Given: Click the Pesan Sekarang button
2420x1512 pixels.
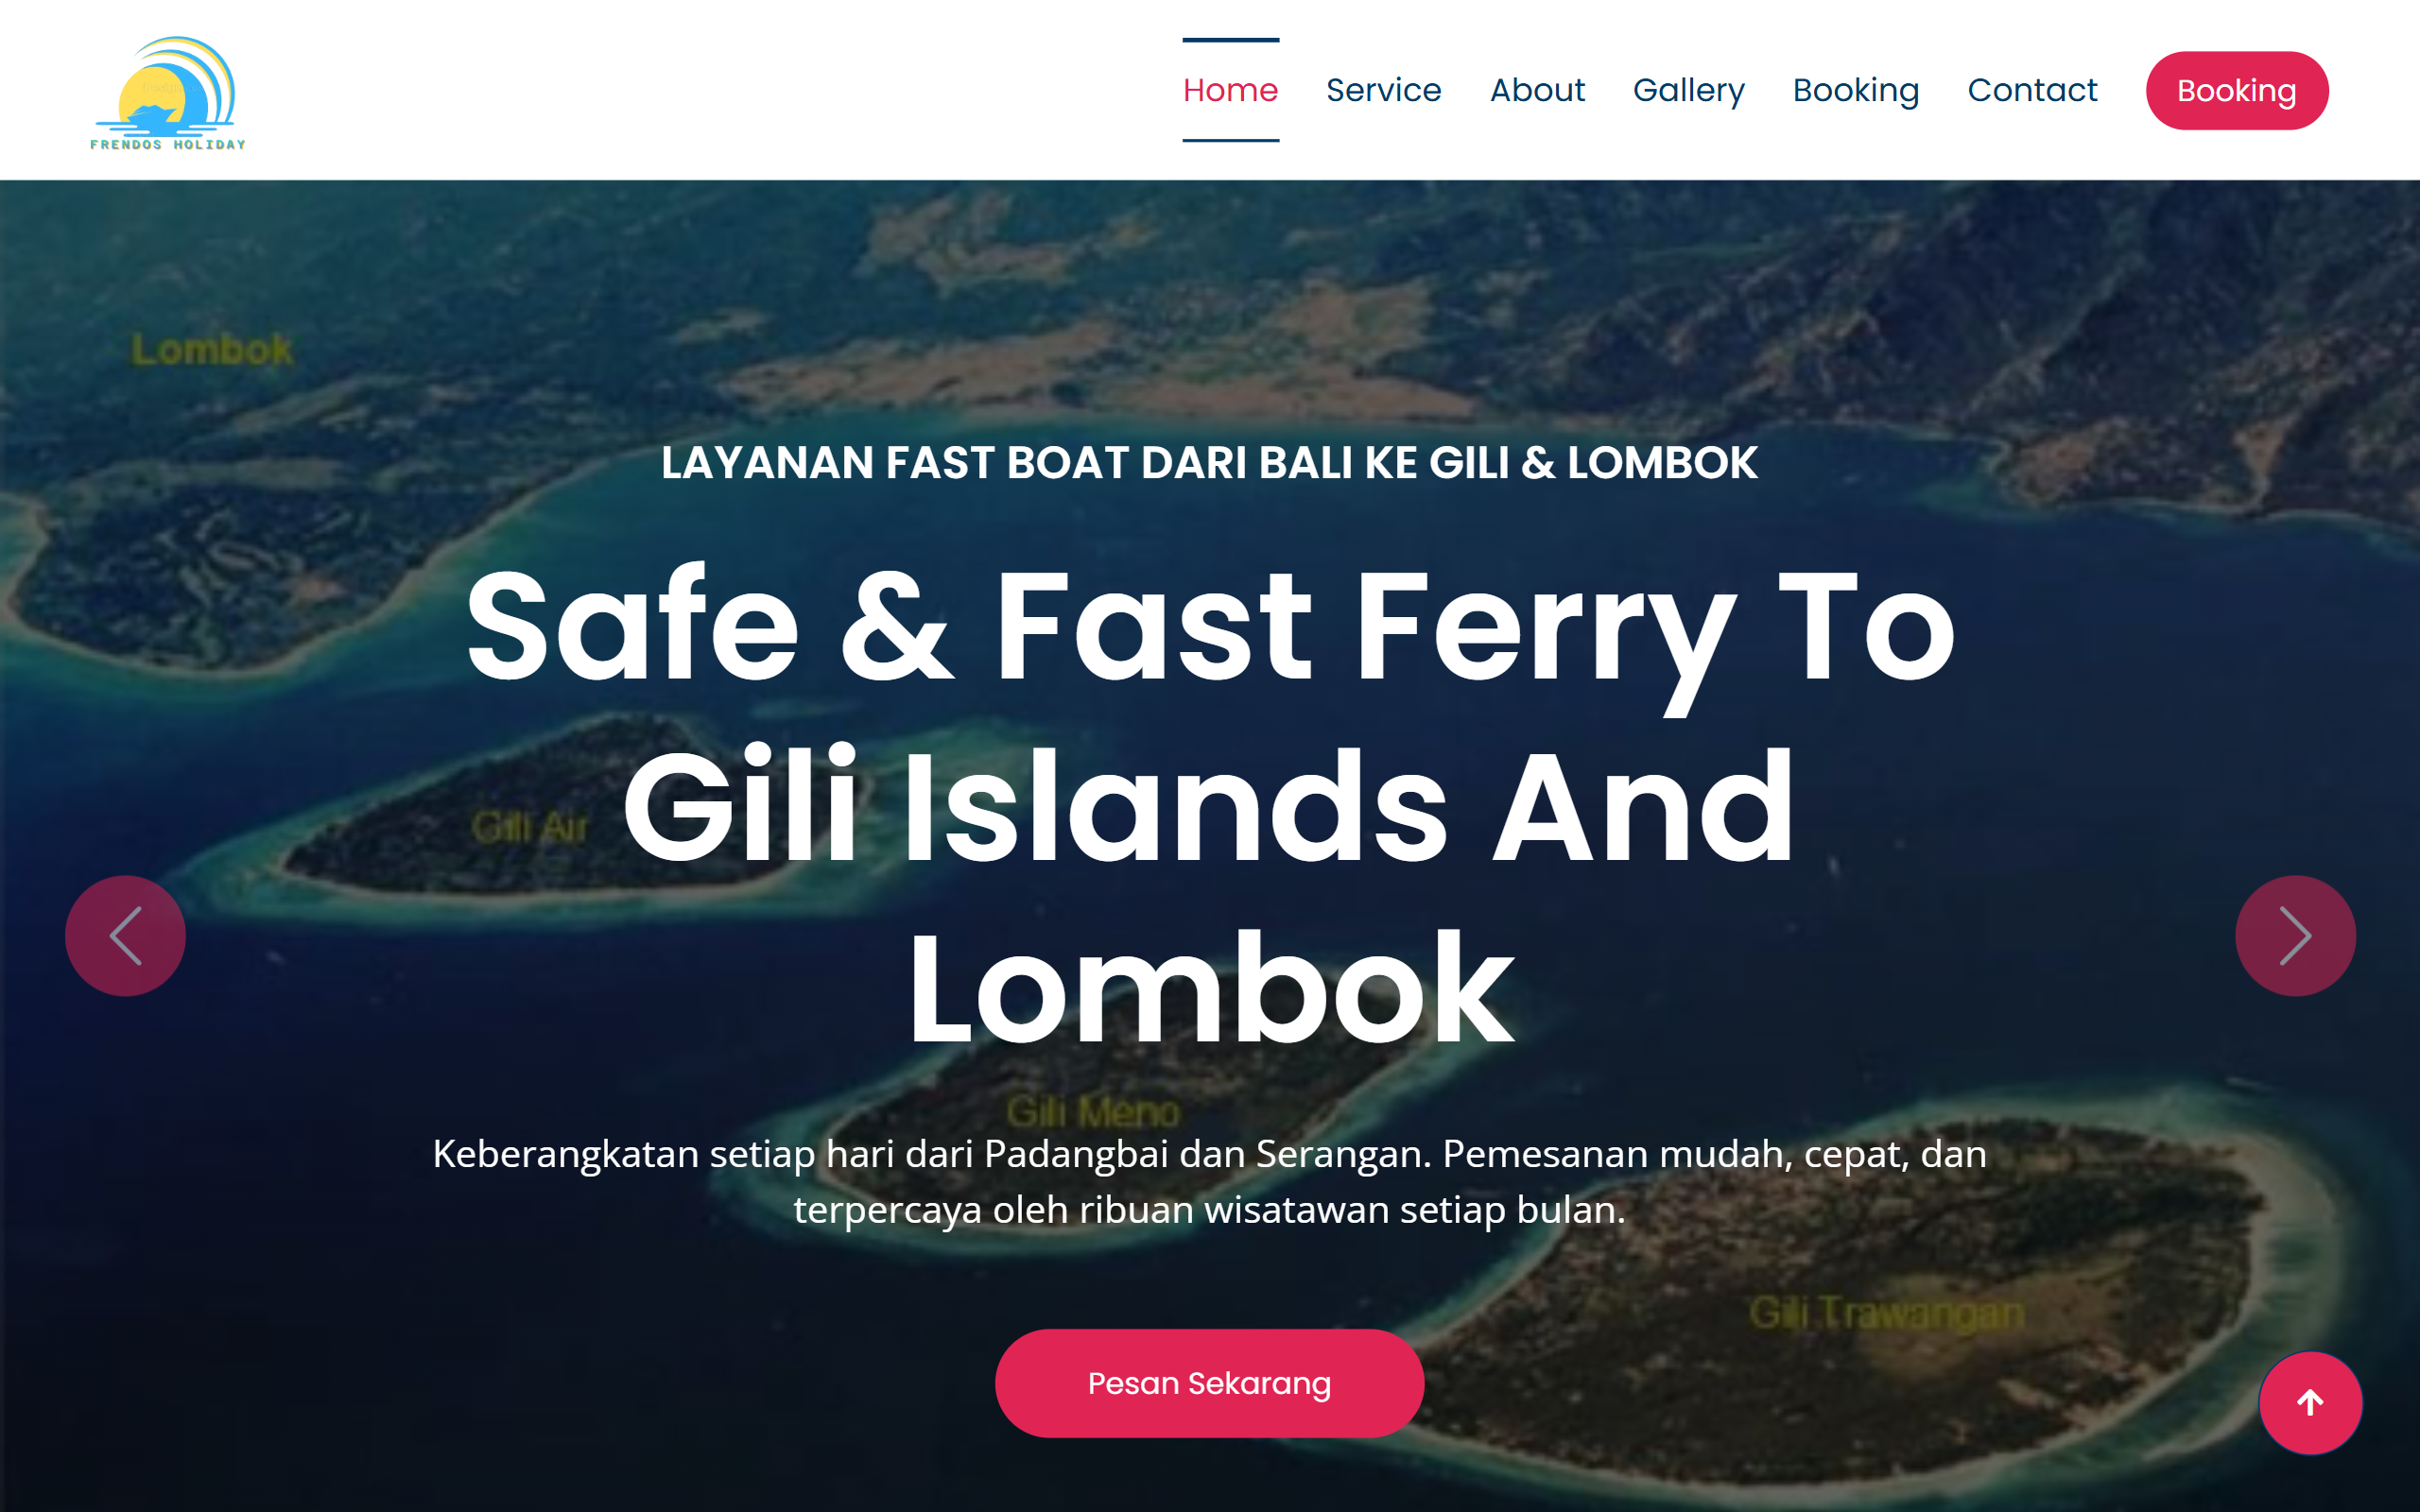Looking at the screenshot, I should point(1209,1383).
